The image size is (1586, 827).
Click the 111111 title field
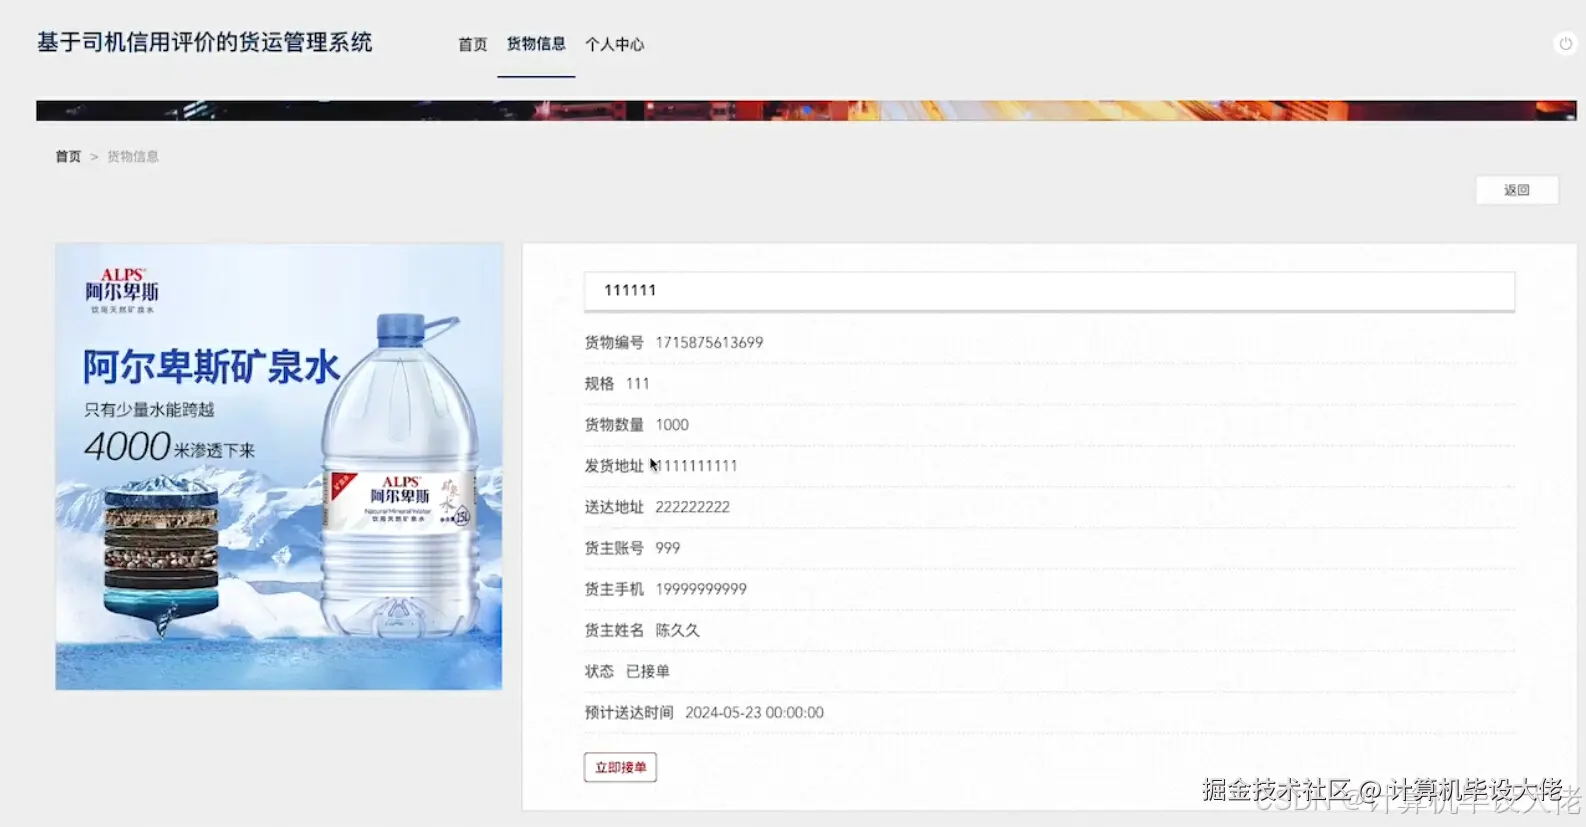click(1049, 290)
